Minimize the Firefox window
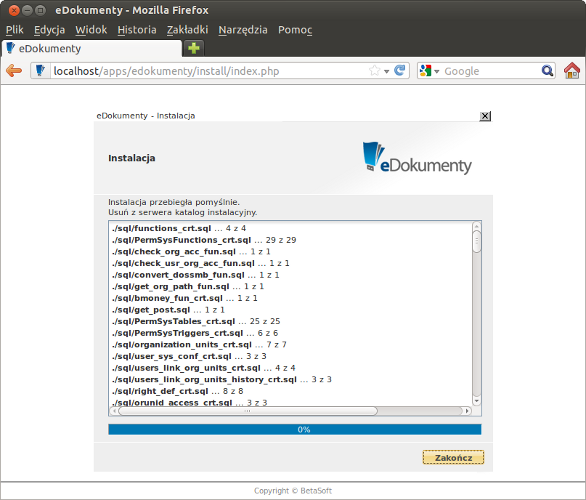The width and height of the screenshot is (586, 500). tap(27, 10)
